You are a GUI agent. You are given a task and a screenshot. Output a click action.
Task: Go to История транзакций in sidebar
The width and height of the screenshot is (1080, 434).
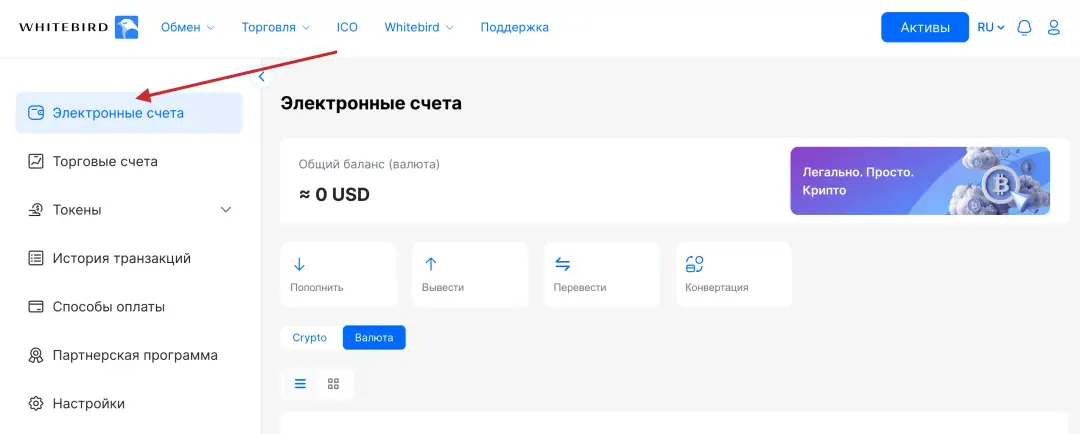click(121, 258)
